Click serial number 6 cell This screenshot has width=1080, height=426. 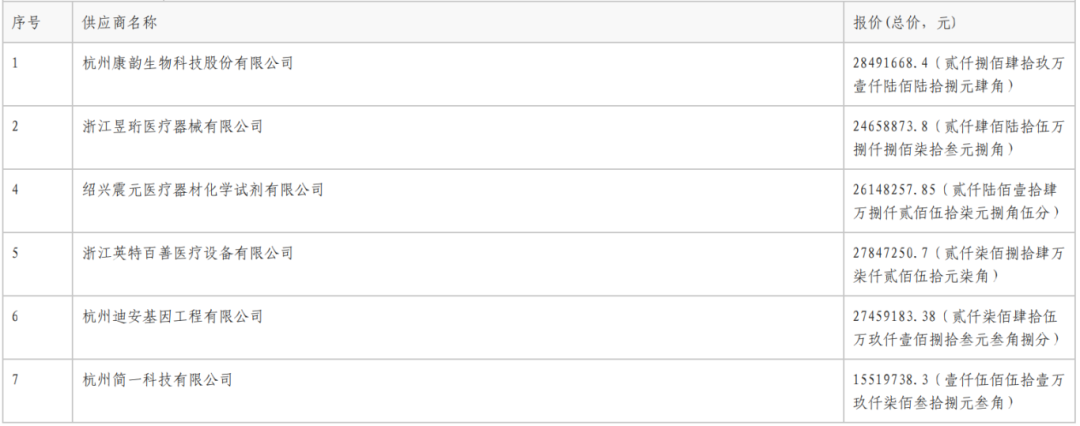click(x=15, y=317)
